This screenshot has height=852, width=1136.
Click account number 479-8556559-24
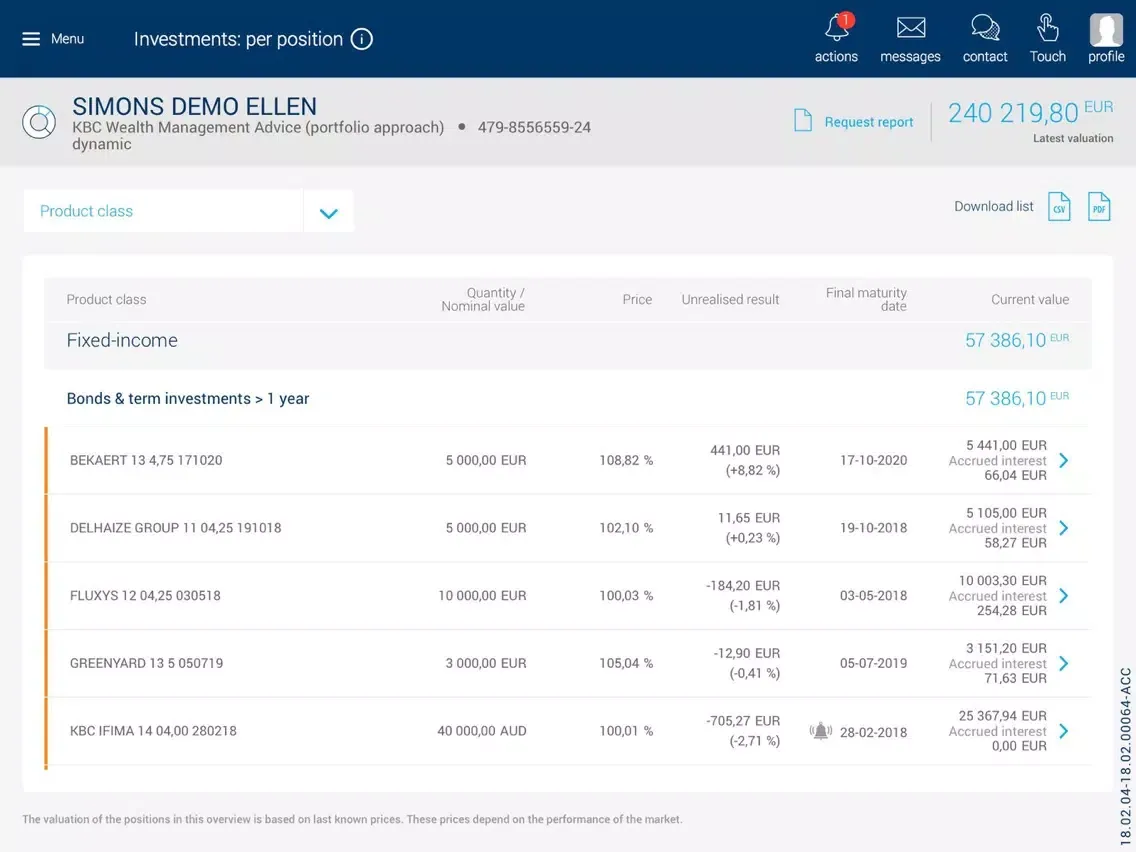click(x=534, y=128)
